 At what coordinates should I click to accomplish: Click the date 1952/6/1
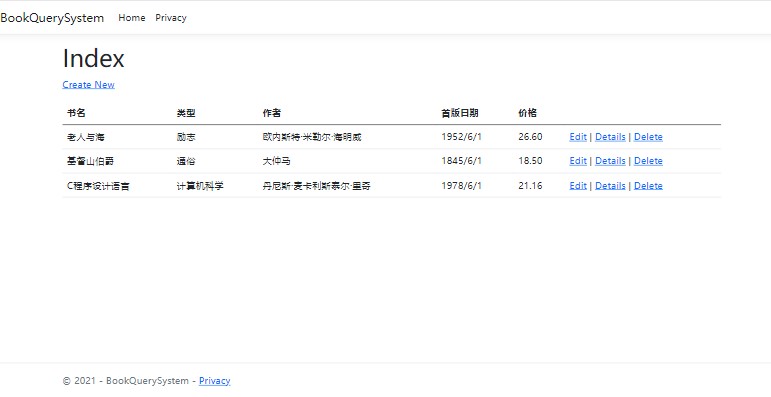point(461,137)
